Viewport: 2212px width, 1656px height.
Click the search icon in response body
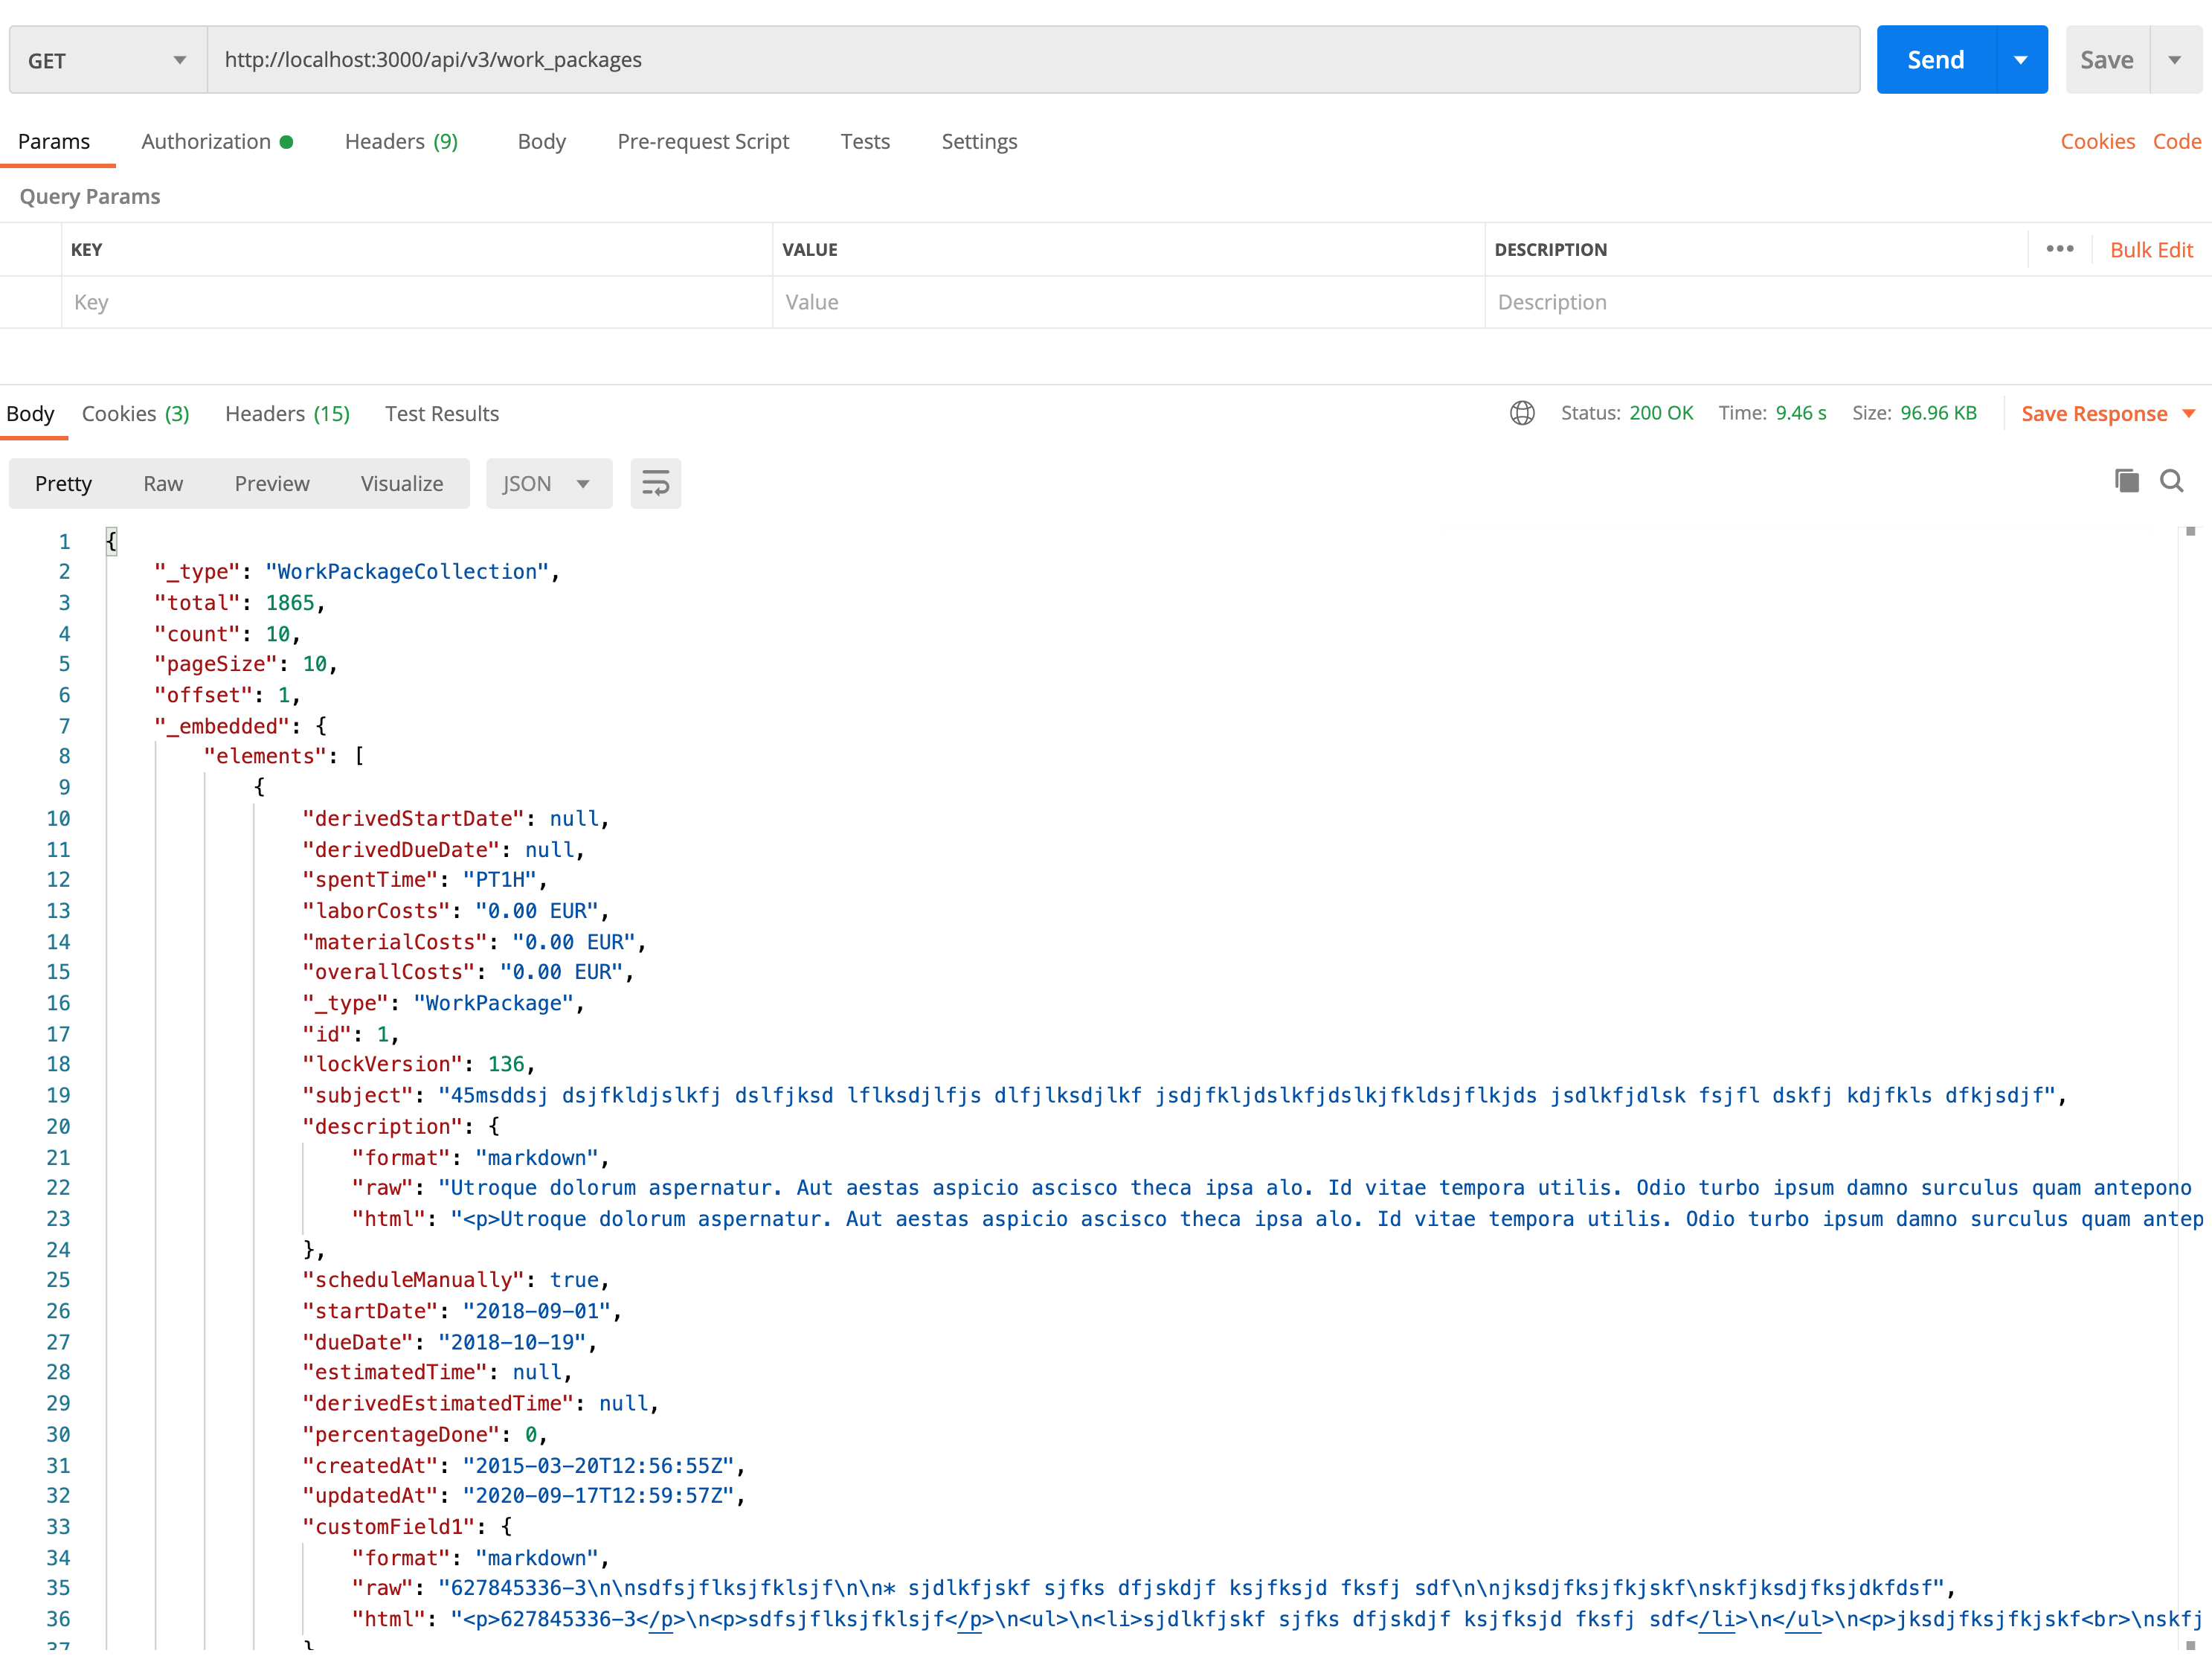tap(2170, 484)
